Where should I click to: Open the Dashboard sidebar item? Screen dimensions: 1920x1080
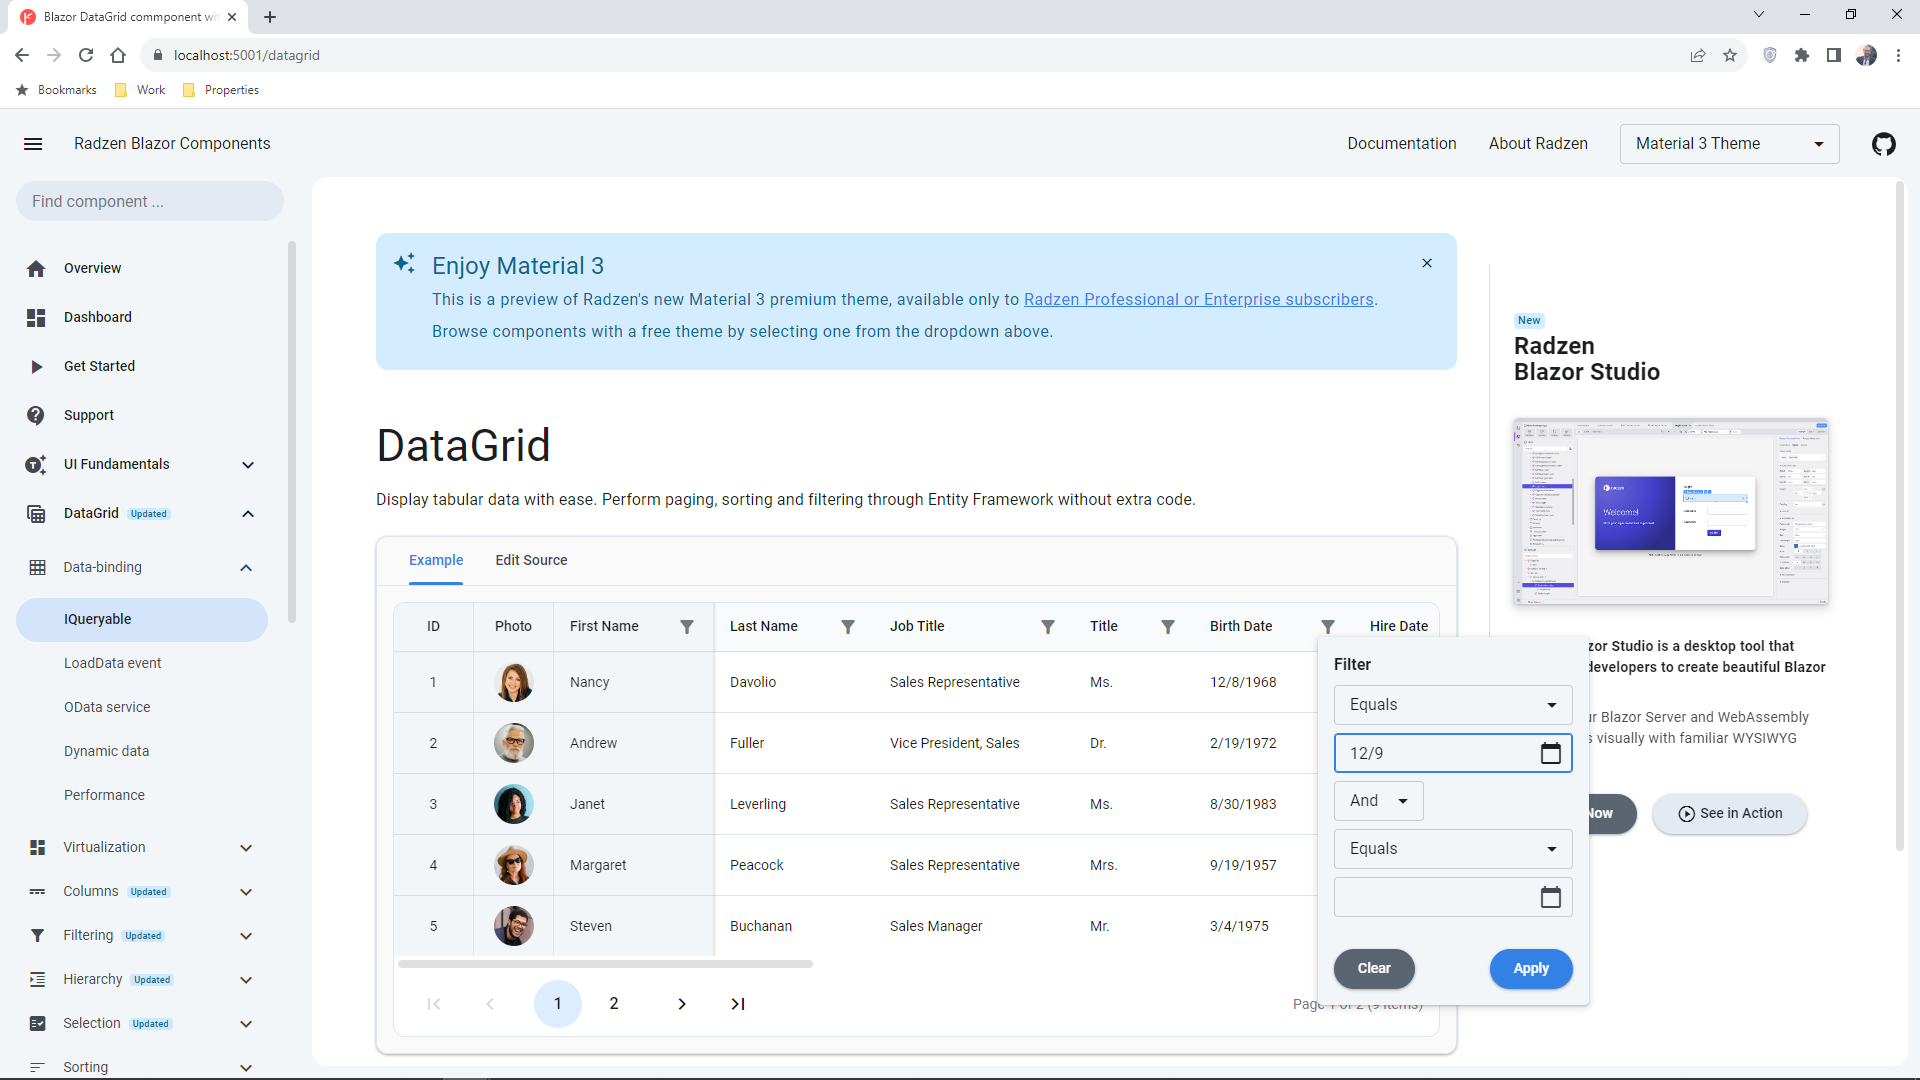tap(142, 318)
